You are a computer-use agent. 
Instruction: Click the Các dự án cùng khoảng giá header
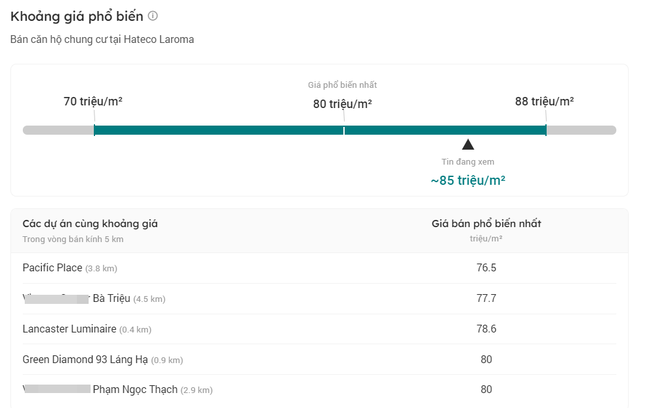point(90,224)
